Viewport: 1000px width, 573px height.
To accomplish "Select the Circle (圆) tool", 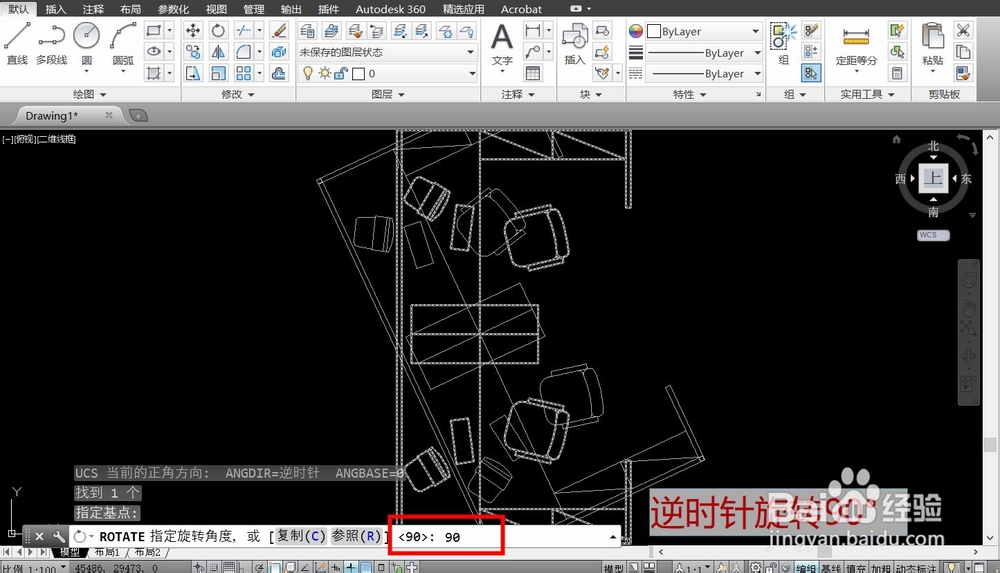I will click(86, 43).
